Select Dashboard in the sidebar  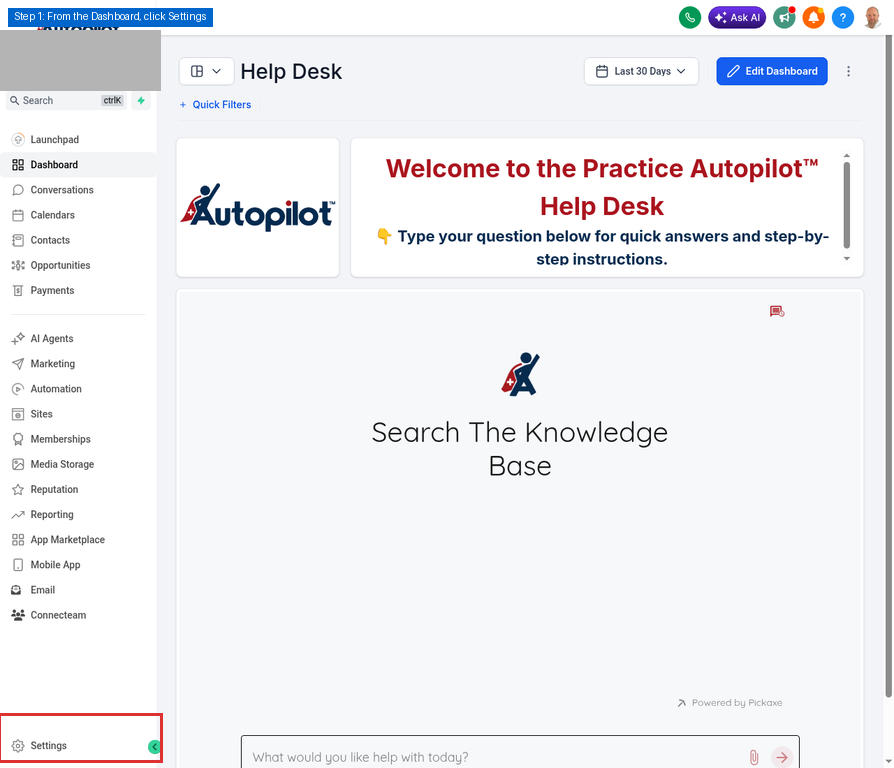pyautogui.click(x=78, y=165)
